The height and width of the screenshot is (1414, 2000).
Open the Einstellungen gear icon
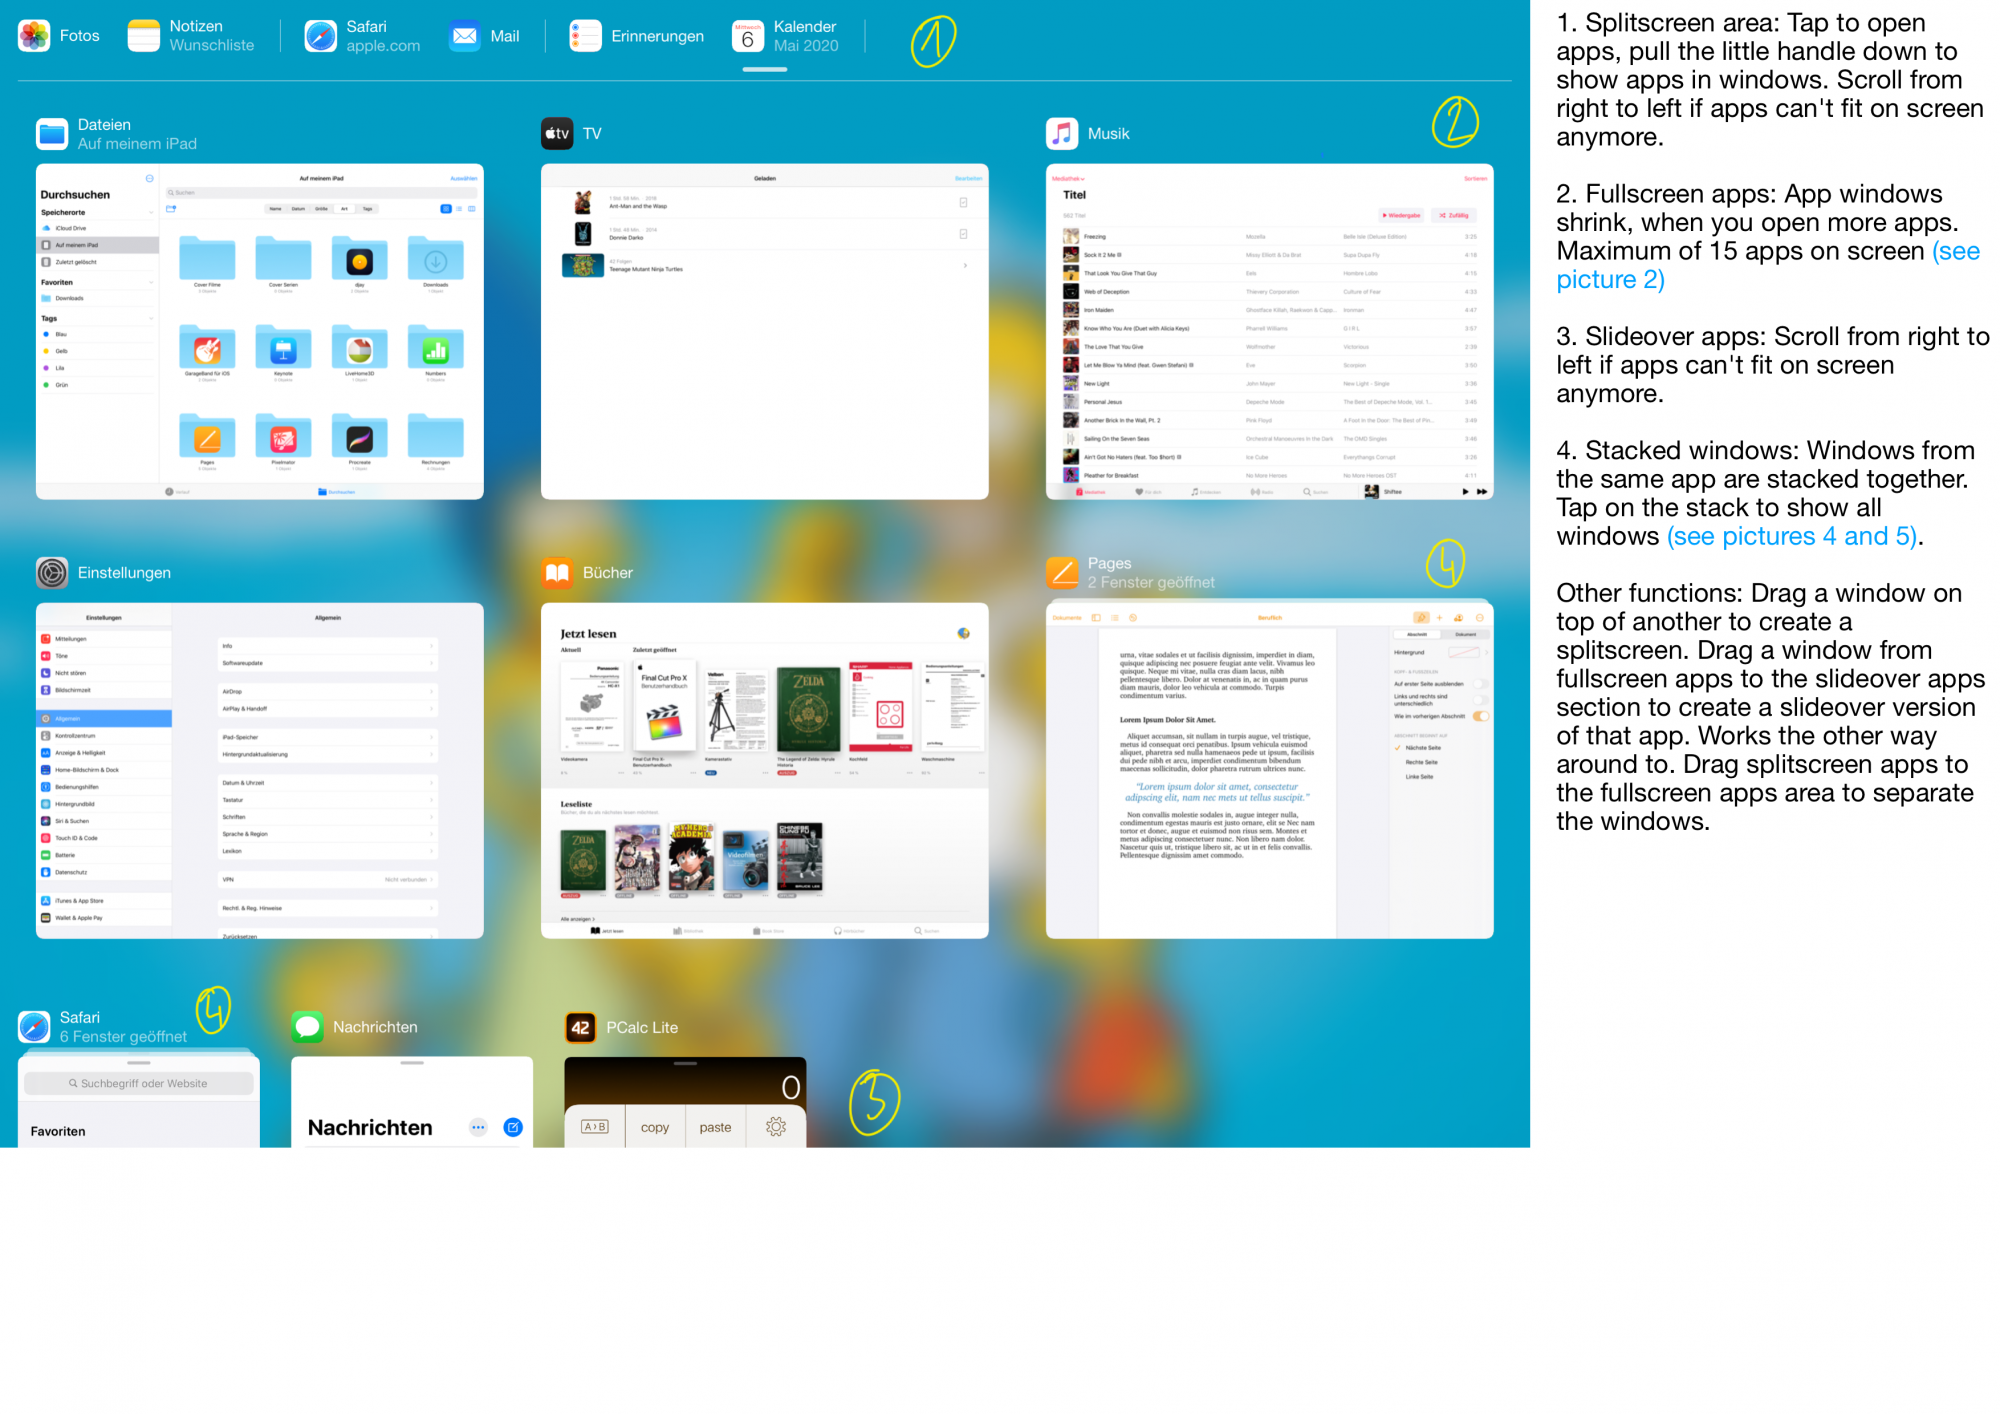point(52,572)
